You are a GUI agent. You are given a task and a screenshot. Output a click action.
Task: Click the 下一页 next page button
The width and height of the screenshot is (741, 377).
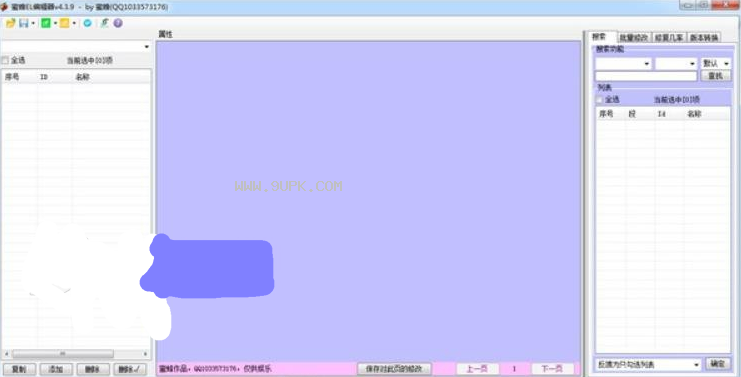(x=552, y=369)
